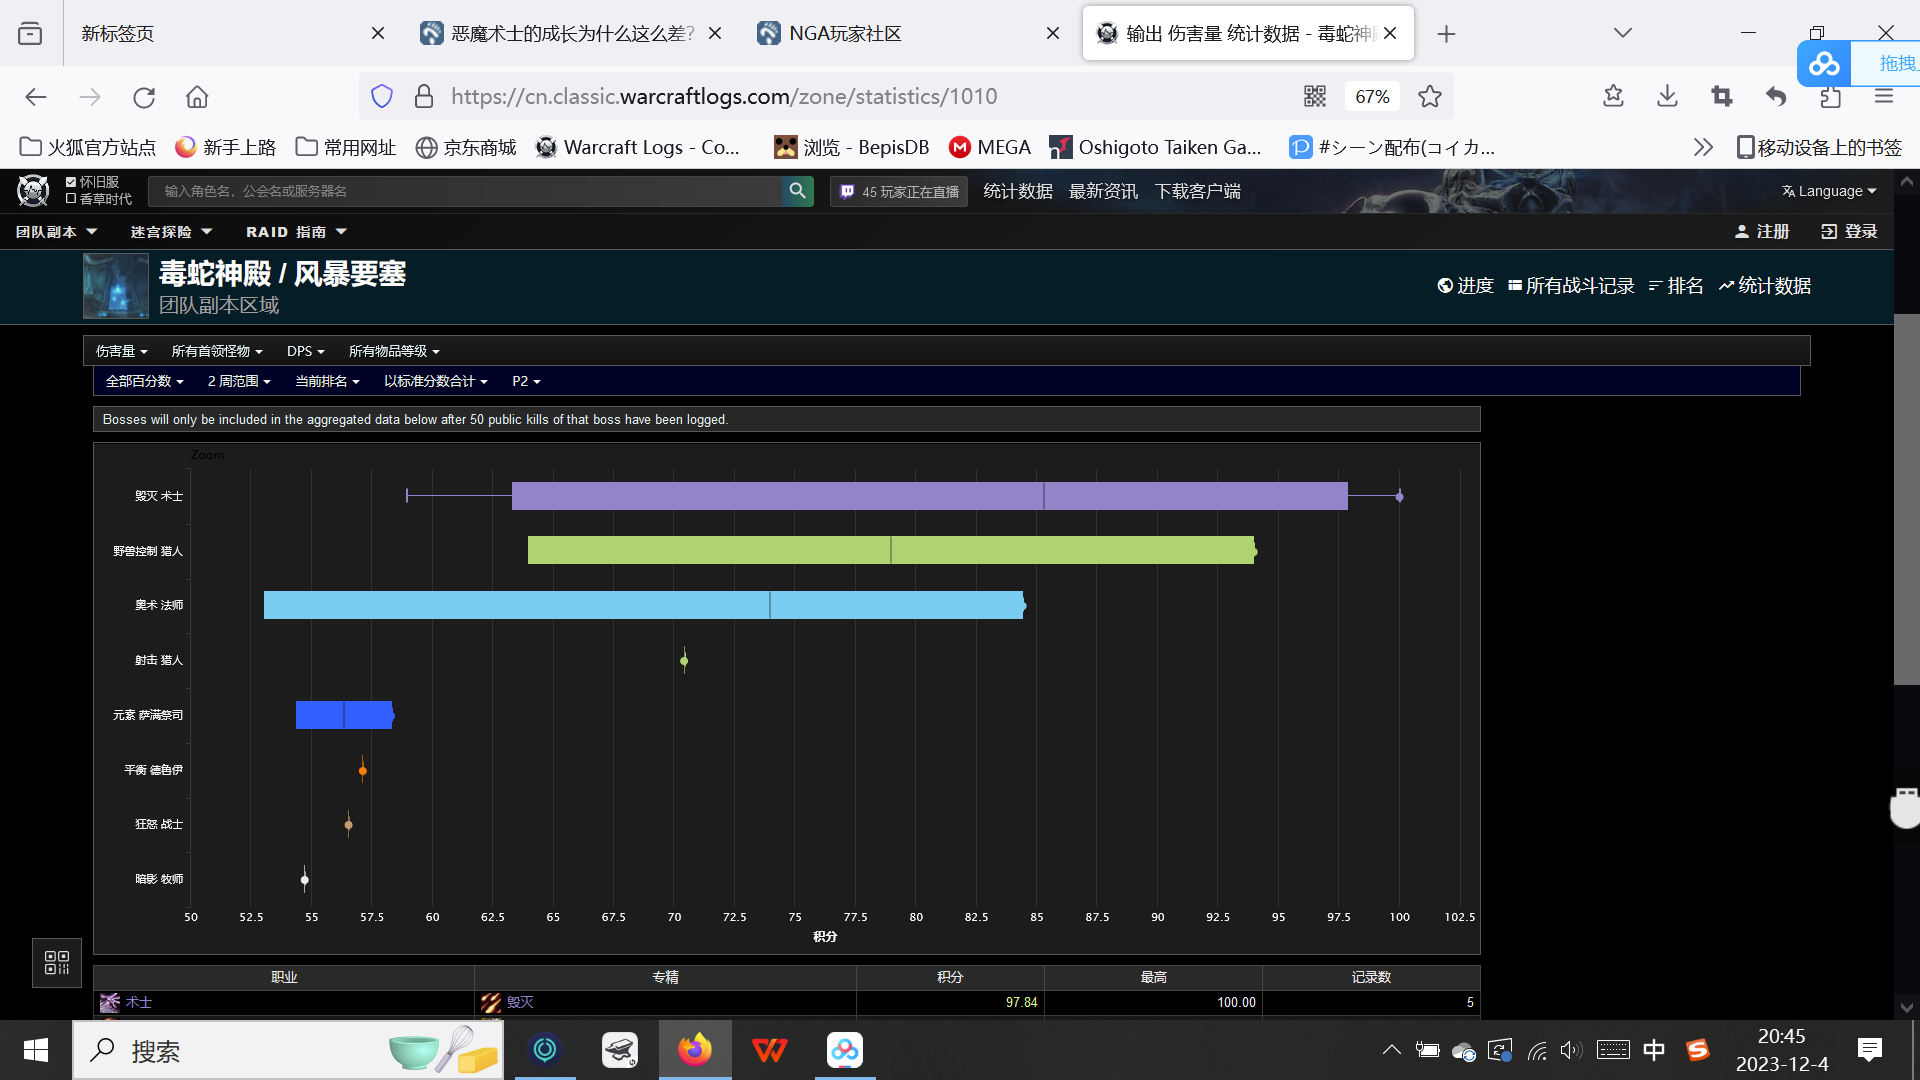Open the QR code icon in address bar
This screenshot has height=1080, width=1920.
pyautogui.click(x=1314, y=96)
